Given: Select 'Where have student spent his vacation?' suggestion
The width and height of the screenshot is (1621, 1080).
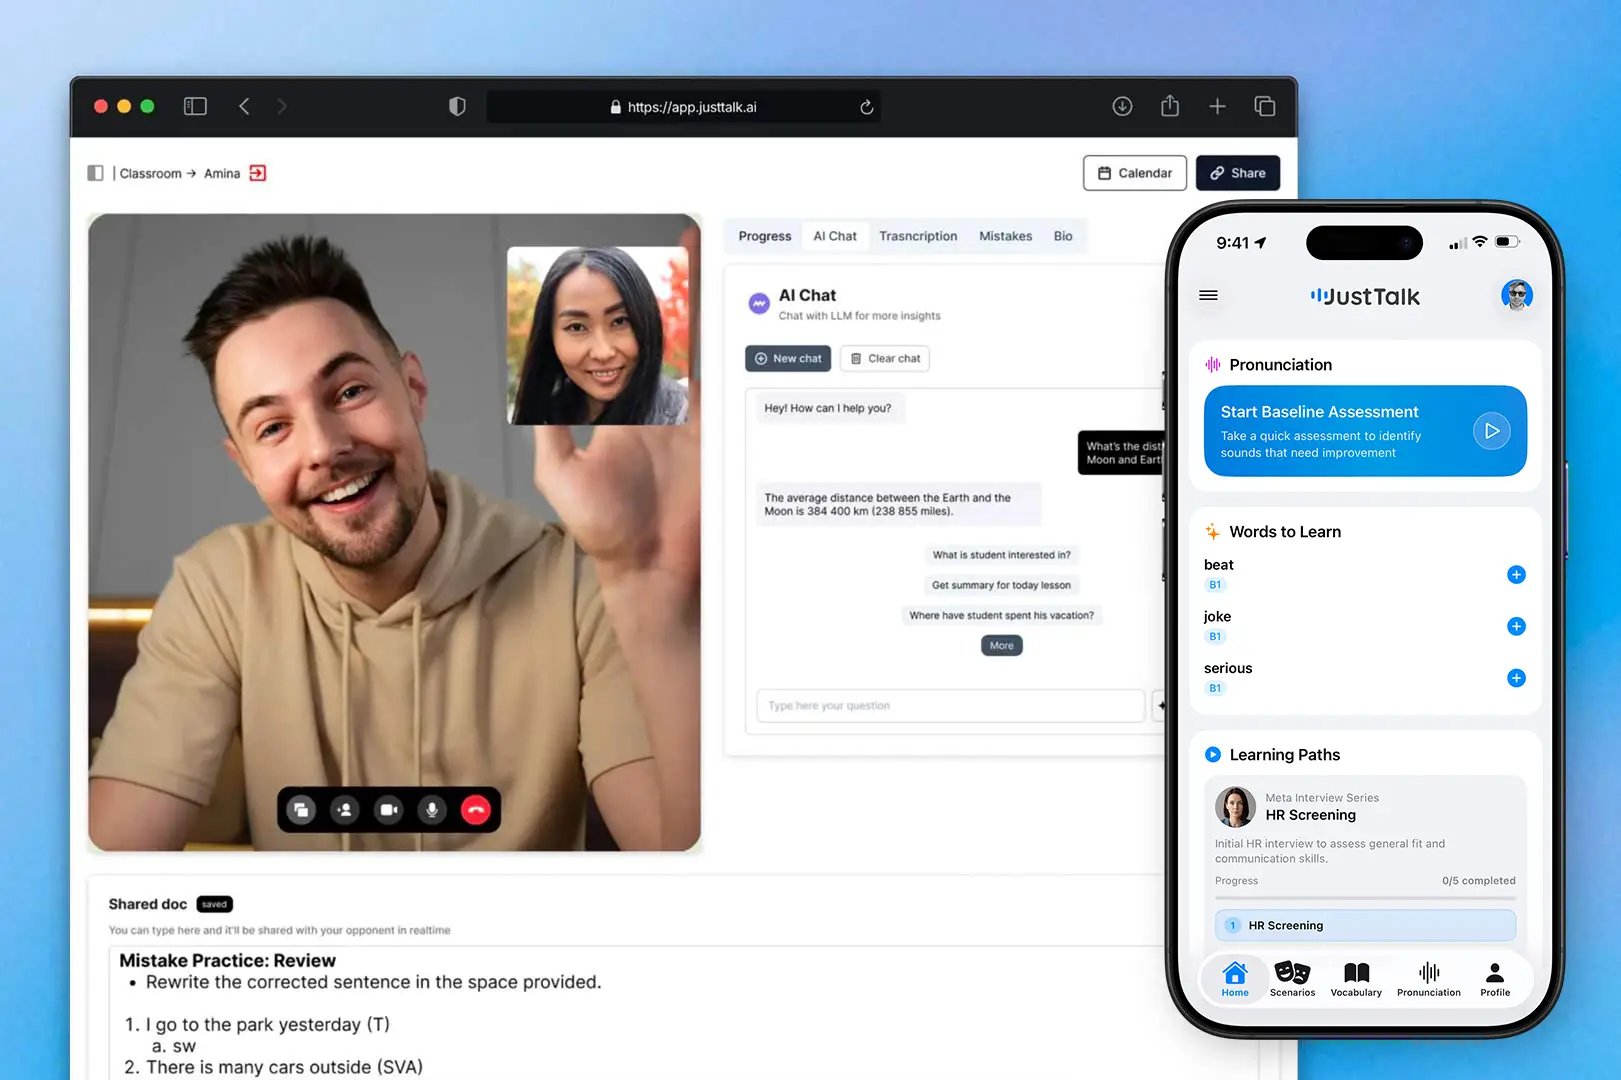Looking at the screenshot, I should (x=1001, y=615).
